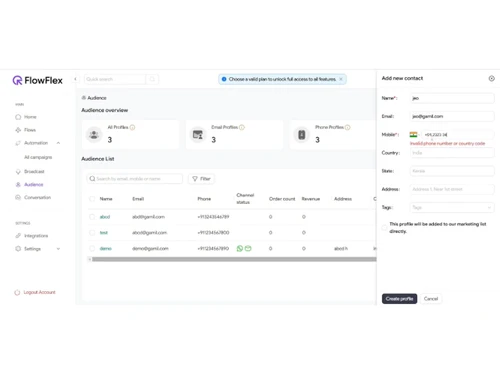Select the checkbox for abod row
Screen dimensions: 500x375
coord(92,217)
